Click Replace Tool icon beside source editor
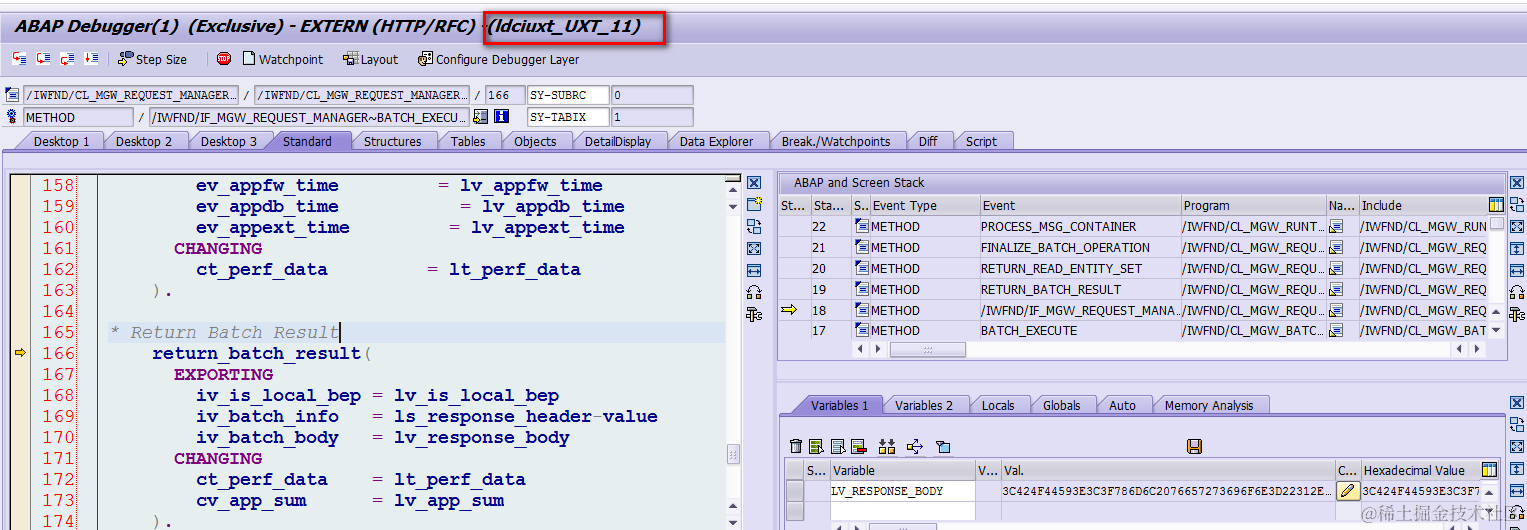This screenshot has height=530, width=1527. tap(754, 227)
